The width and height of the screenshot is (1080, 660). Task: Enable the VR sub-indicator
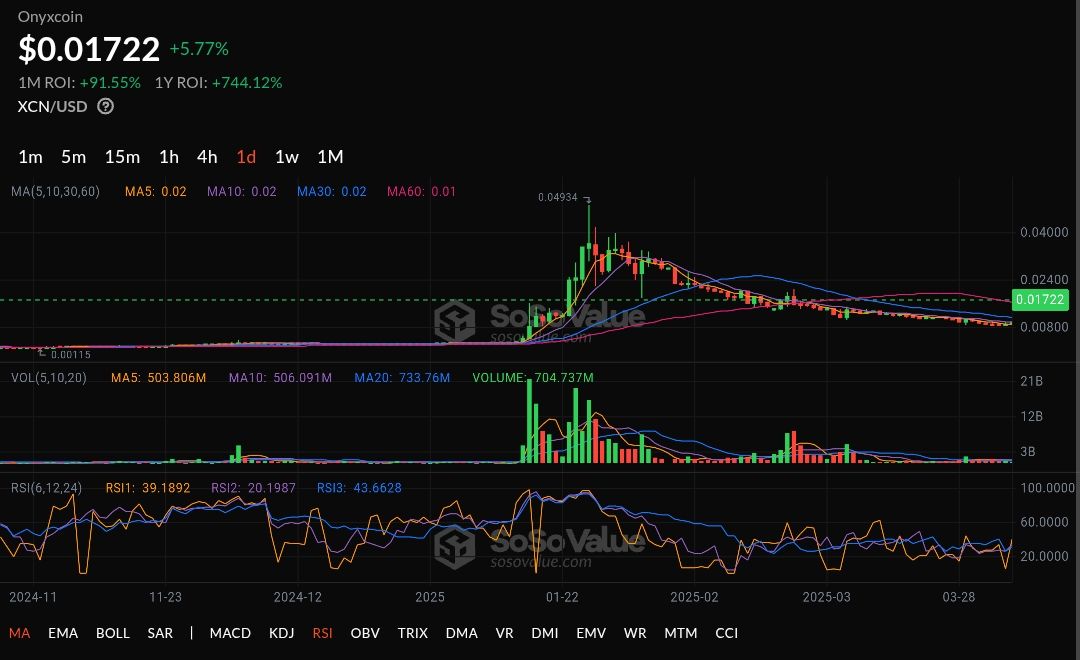pos(504,632)
